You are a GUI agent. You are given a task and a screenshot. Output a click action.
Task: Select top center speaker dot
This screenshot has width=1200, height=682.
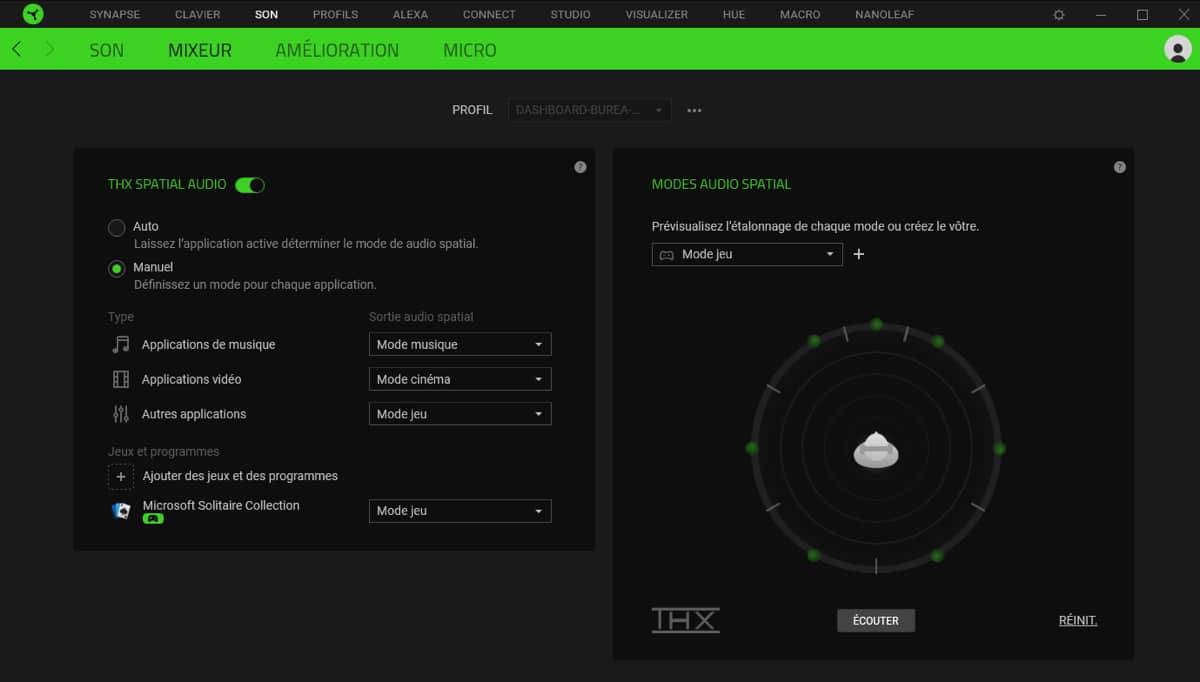click(x=876, y=324)
